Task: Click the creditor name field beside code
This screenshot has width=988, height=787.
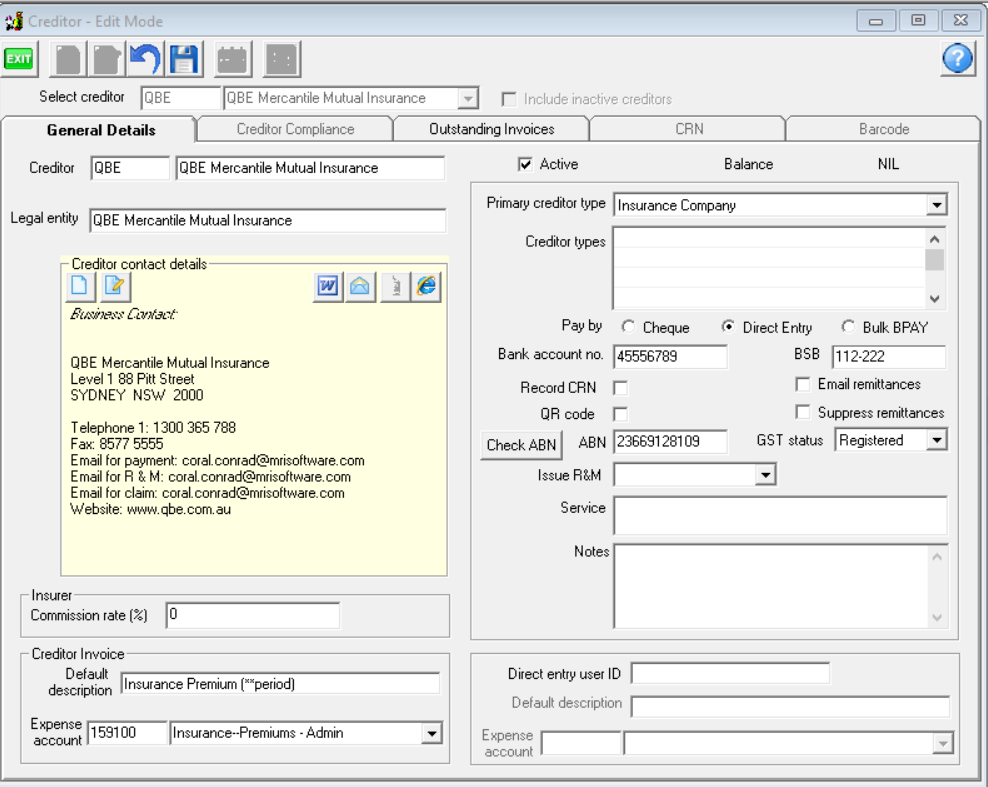Action: click(310, 168)
